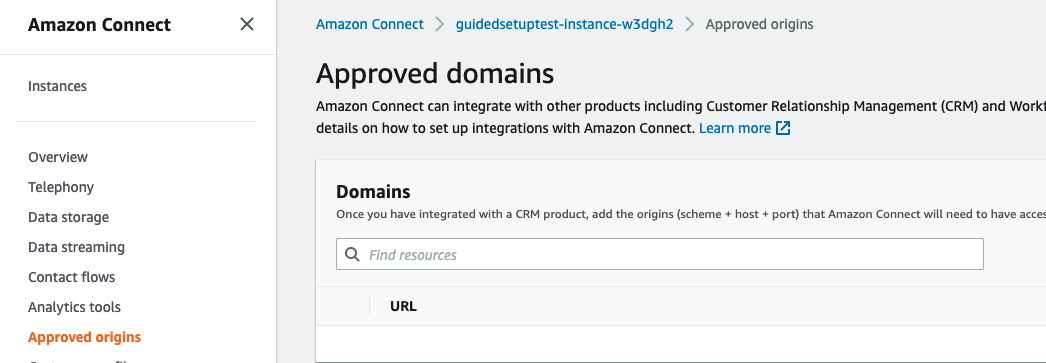Screen dimensions: 1046x363
Task: Click the magnifier icon in the search box
Action: coord(352,254)
